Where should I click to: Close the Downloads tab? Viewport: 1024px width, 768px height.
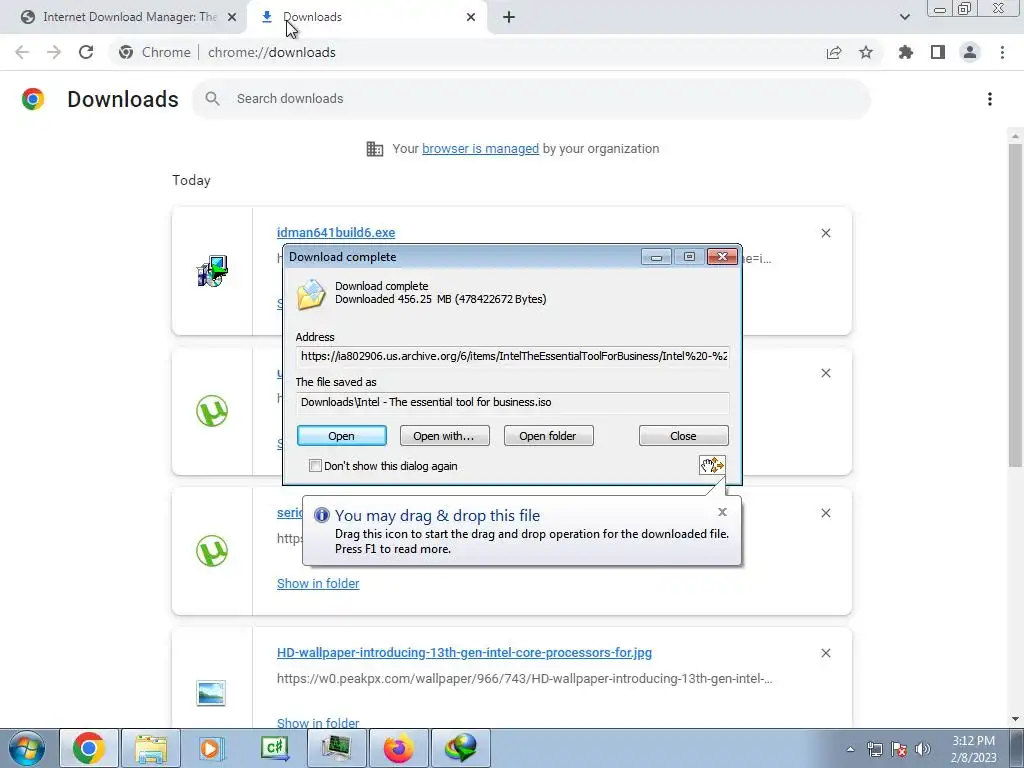(x=471, y=17)
